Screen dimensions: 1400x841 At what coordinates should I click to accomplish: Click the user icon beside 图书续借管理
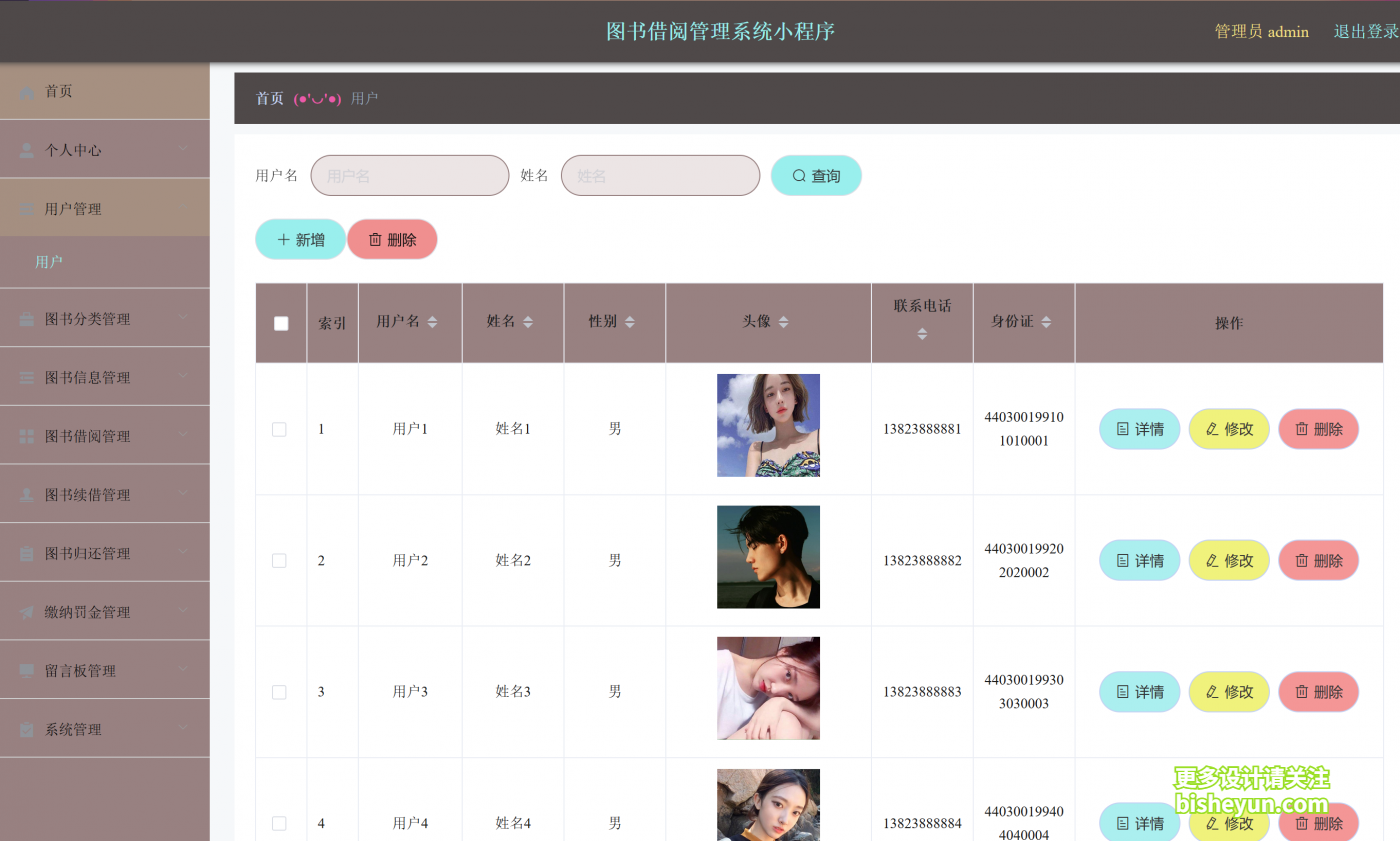[x=27, y=495]
